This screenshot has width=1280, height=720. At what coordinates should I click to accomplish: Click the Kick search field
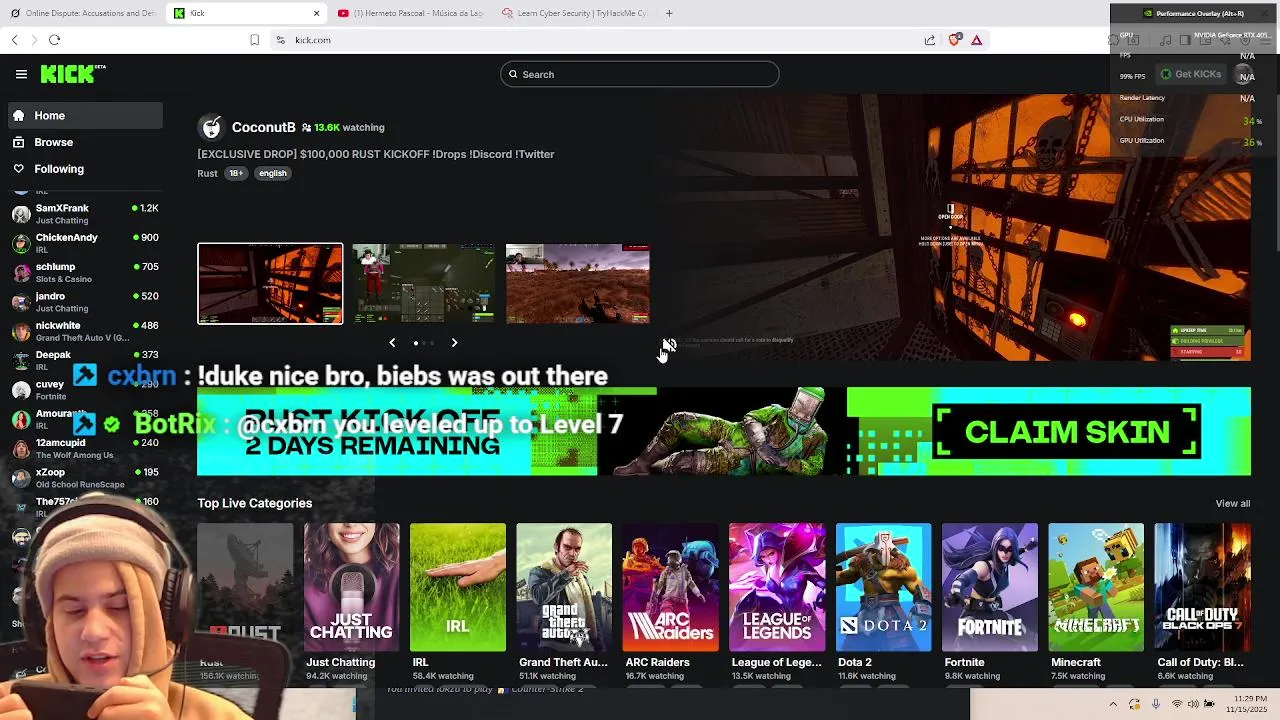coord(639,74)
